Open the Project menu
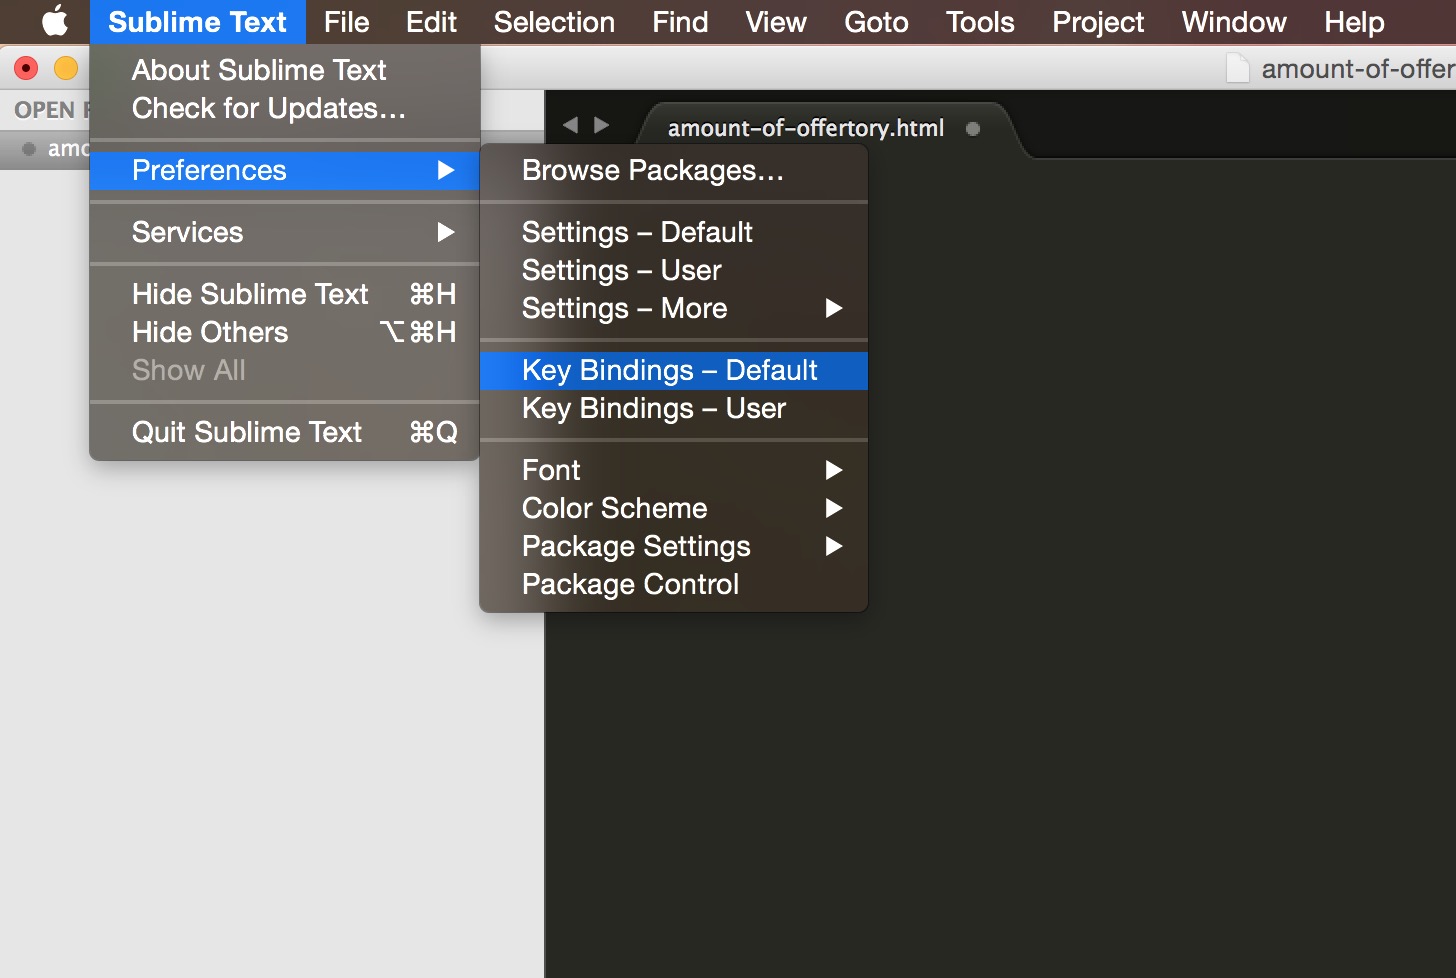Viewport: 1456px width, 978px height. [x=1098, y=22]
